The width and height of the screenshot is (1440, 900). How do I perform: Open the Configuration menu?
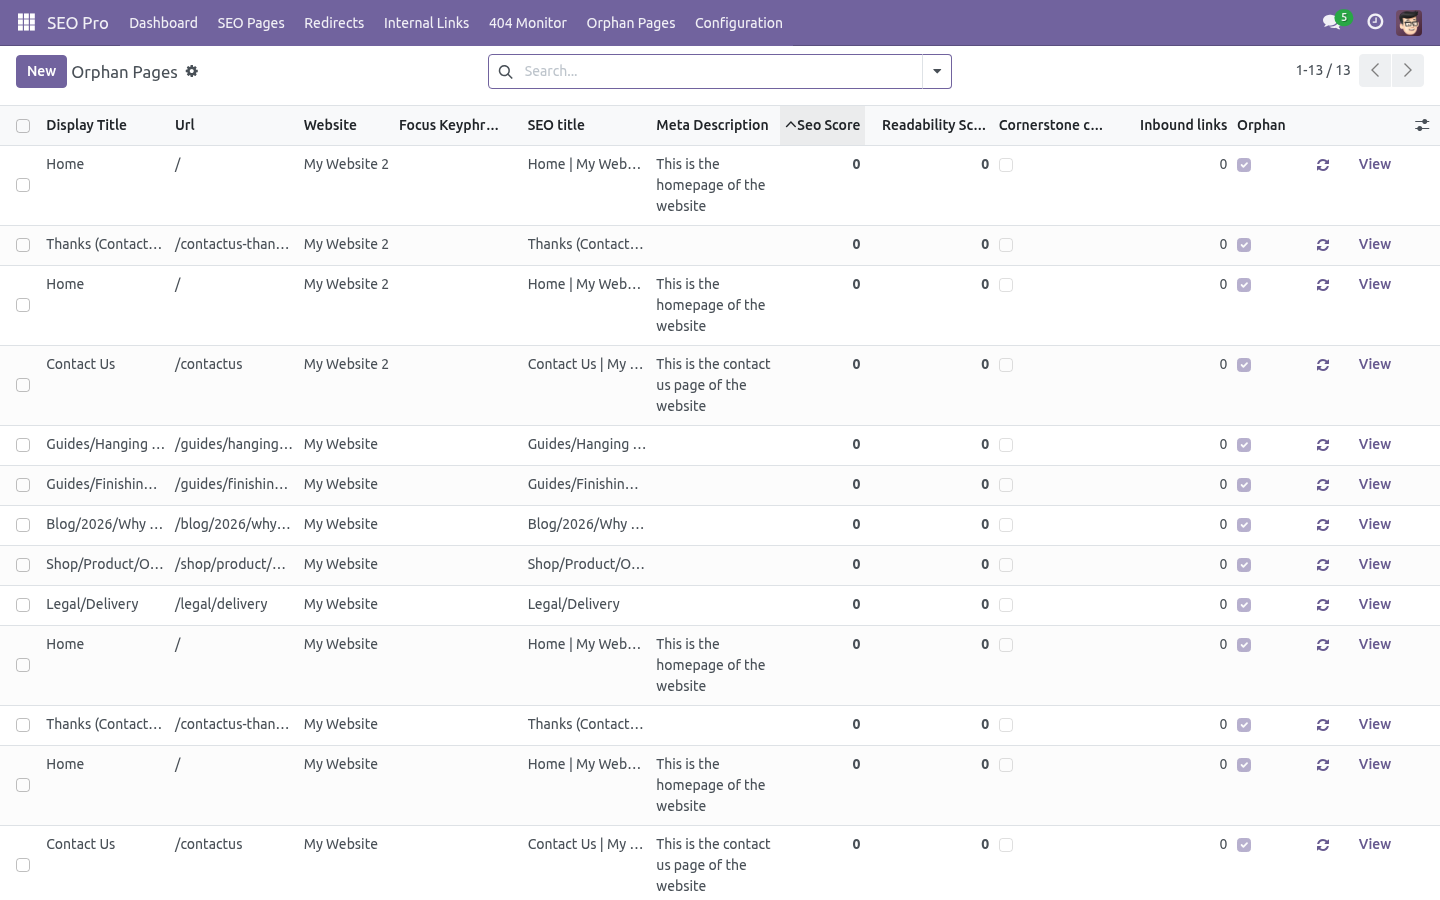(739, 22)
